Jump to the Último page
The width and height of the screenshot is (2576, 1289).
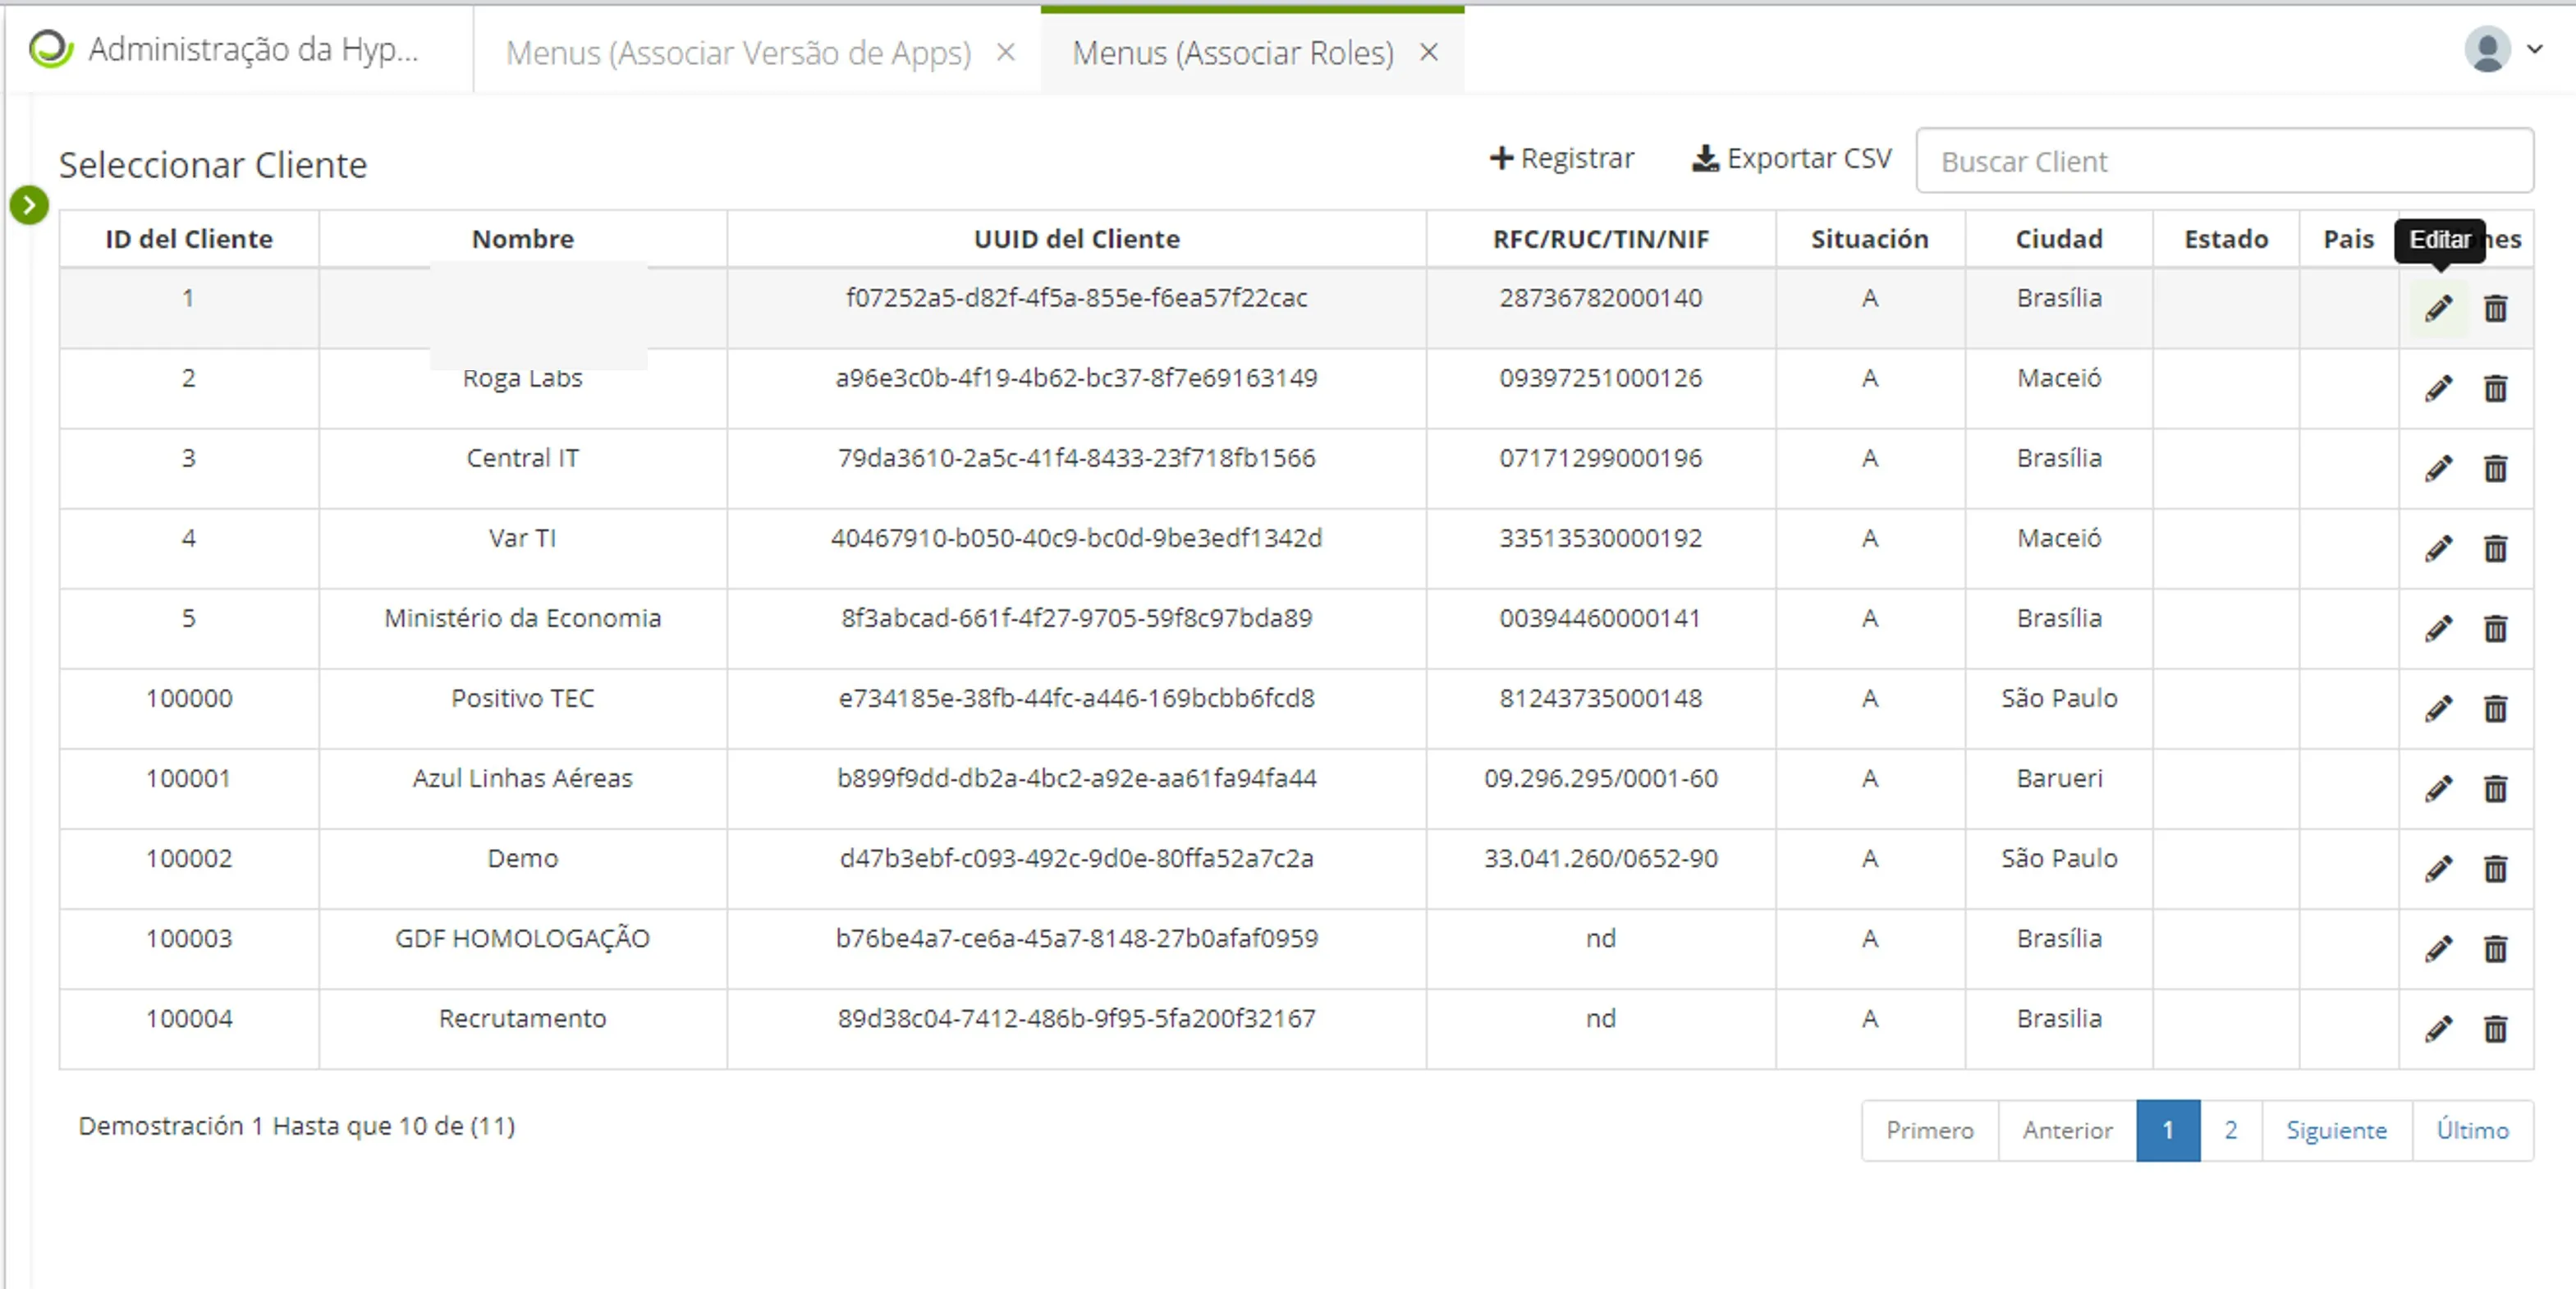click(x=2472, y=1130)
